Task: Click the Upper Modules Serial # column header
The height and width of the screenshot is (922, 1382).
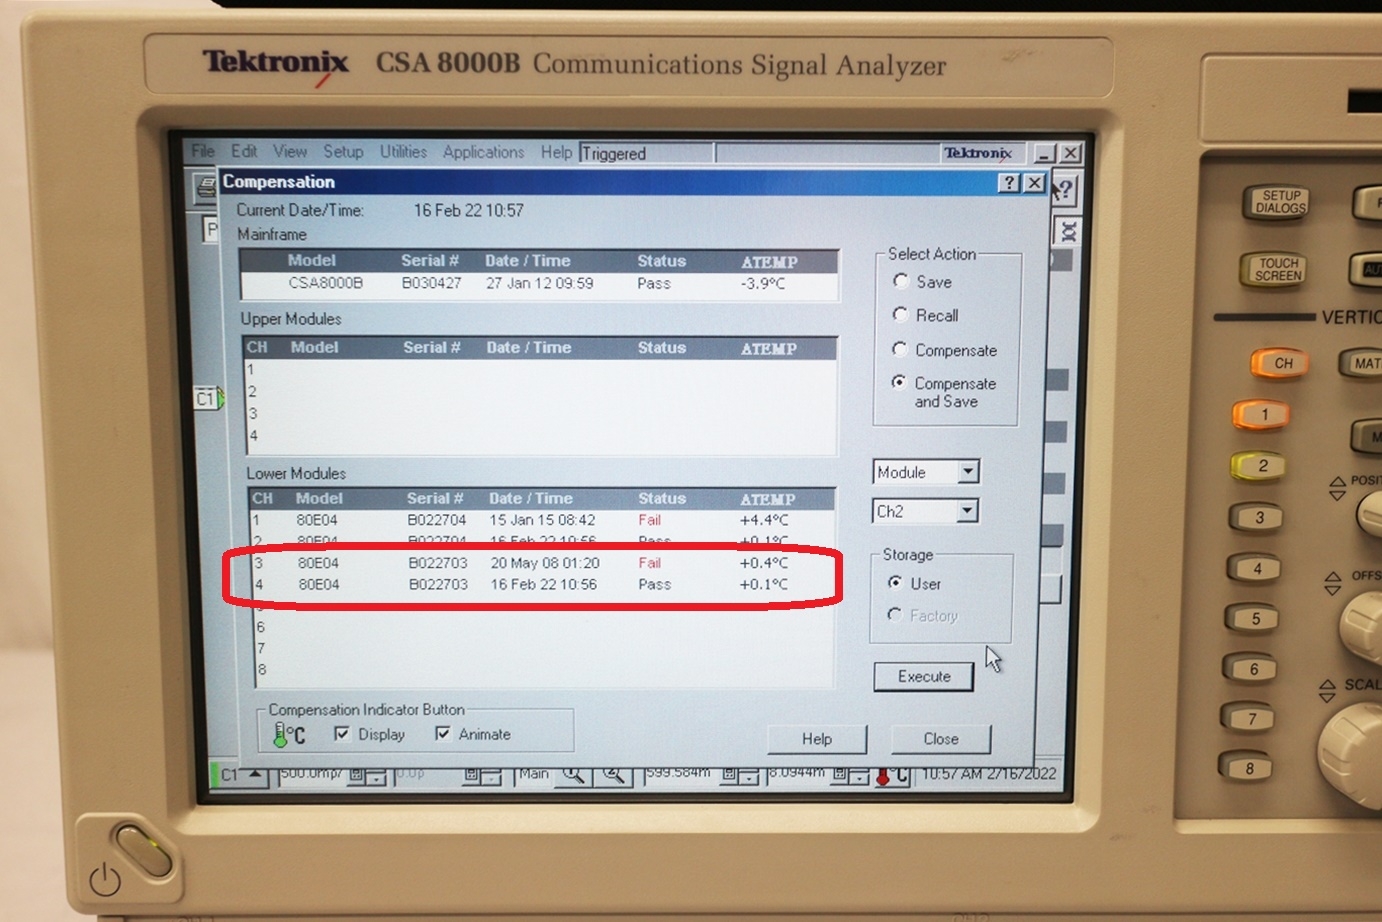Action: (x=431, y=348)
